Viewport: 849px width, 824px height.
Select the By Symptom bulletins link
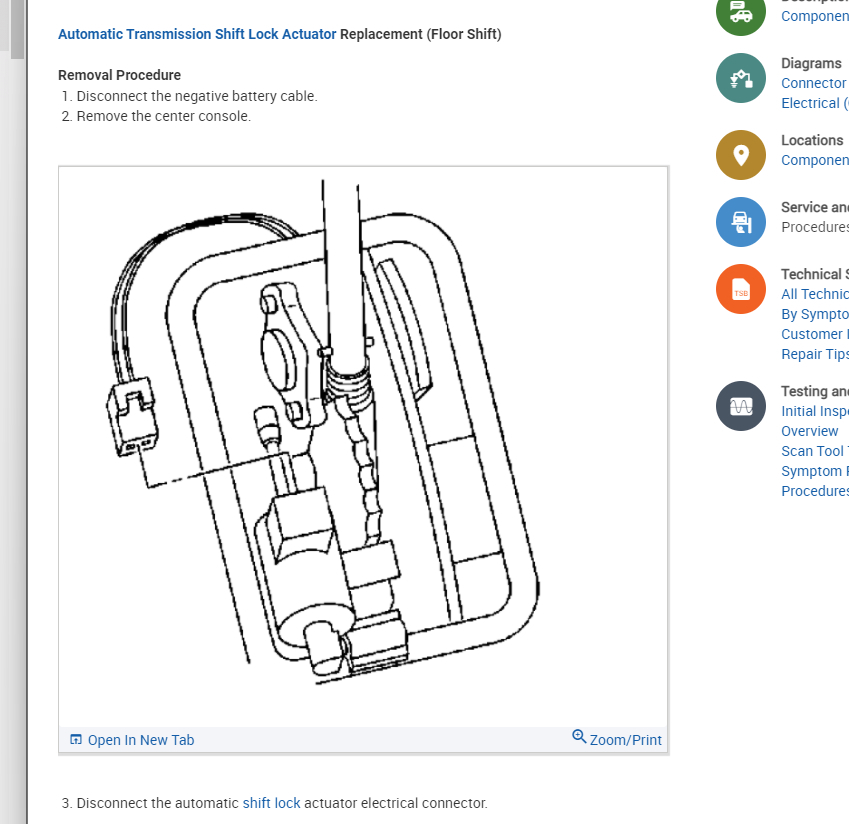(814, 314)
